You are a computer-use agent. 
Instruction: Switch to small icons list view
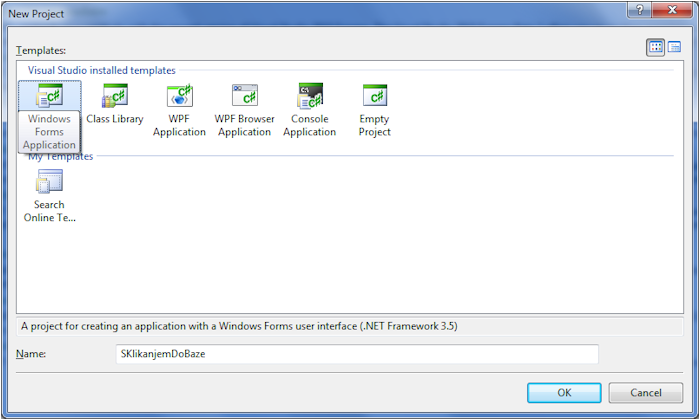point(674,47)
